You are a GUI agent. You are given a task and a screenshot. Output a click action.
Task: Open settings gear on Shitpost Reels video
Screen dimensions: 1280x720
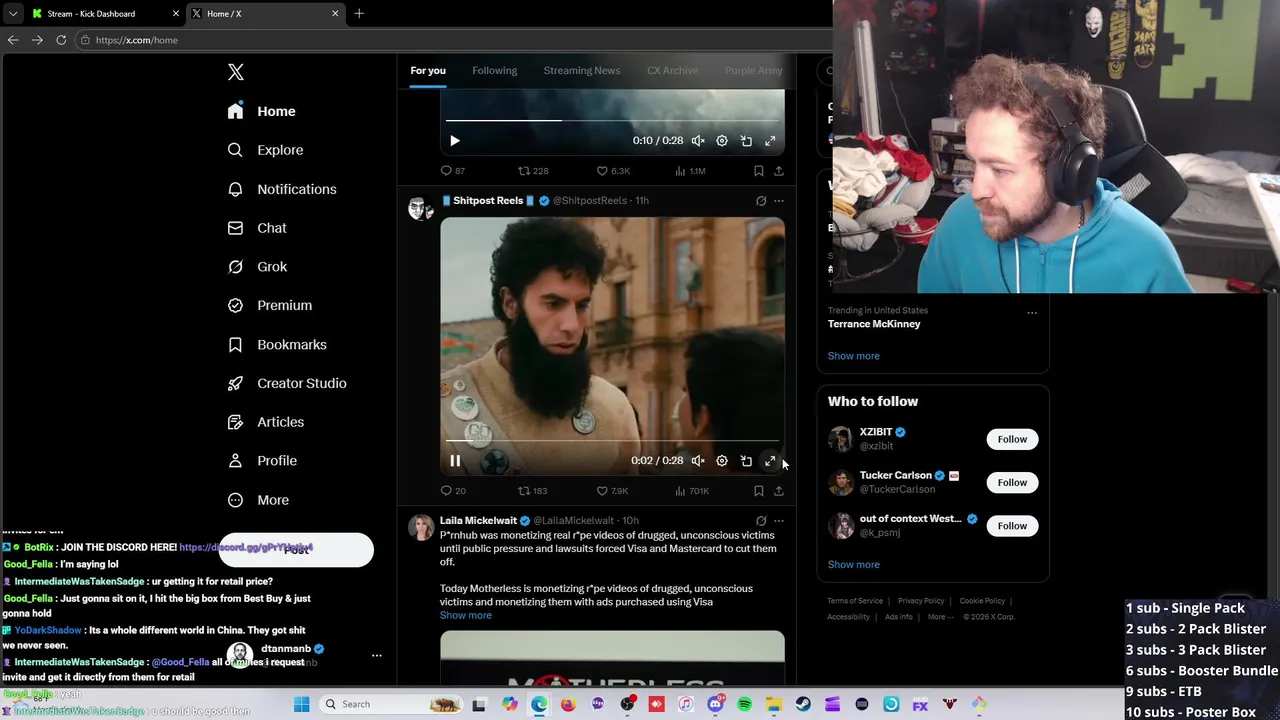[x=722, y=461]
